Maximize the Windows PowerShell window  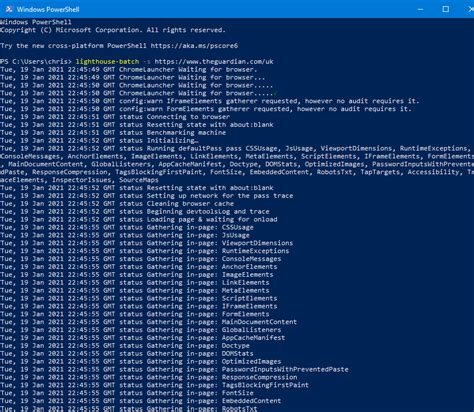445,9
